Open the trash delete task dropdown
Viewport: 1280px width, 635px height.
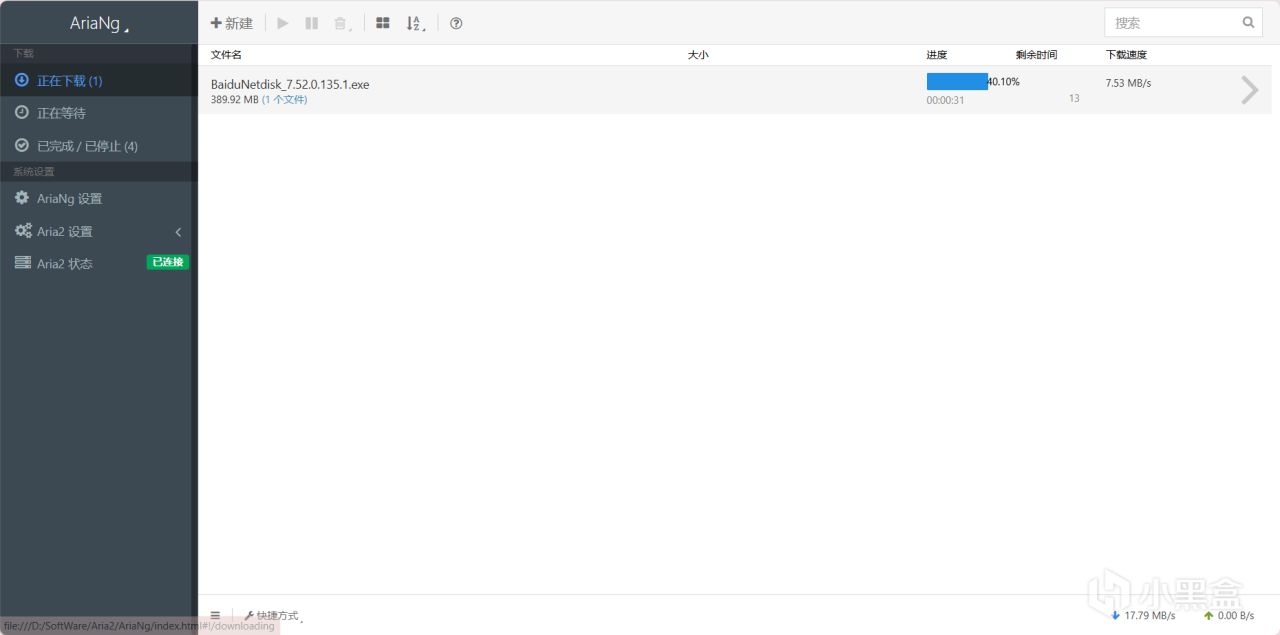coord(342,23)
